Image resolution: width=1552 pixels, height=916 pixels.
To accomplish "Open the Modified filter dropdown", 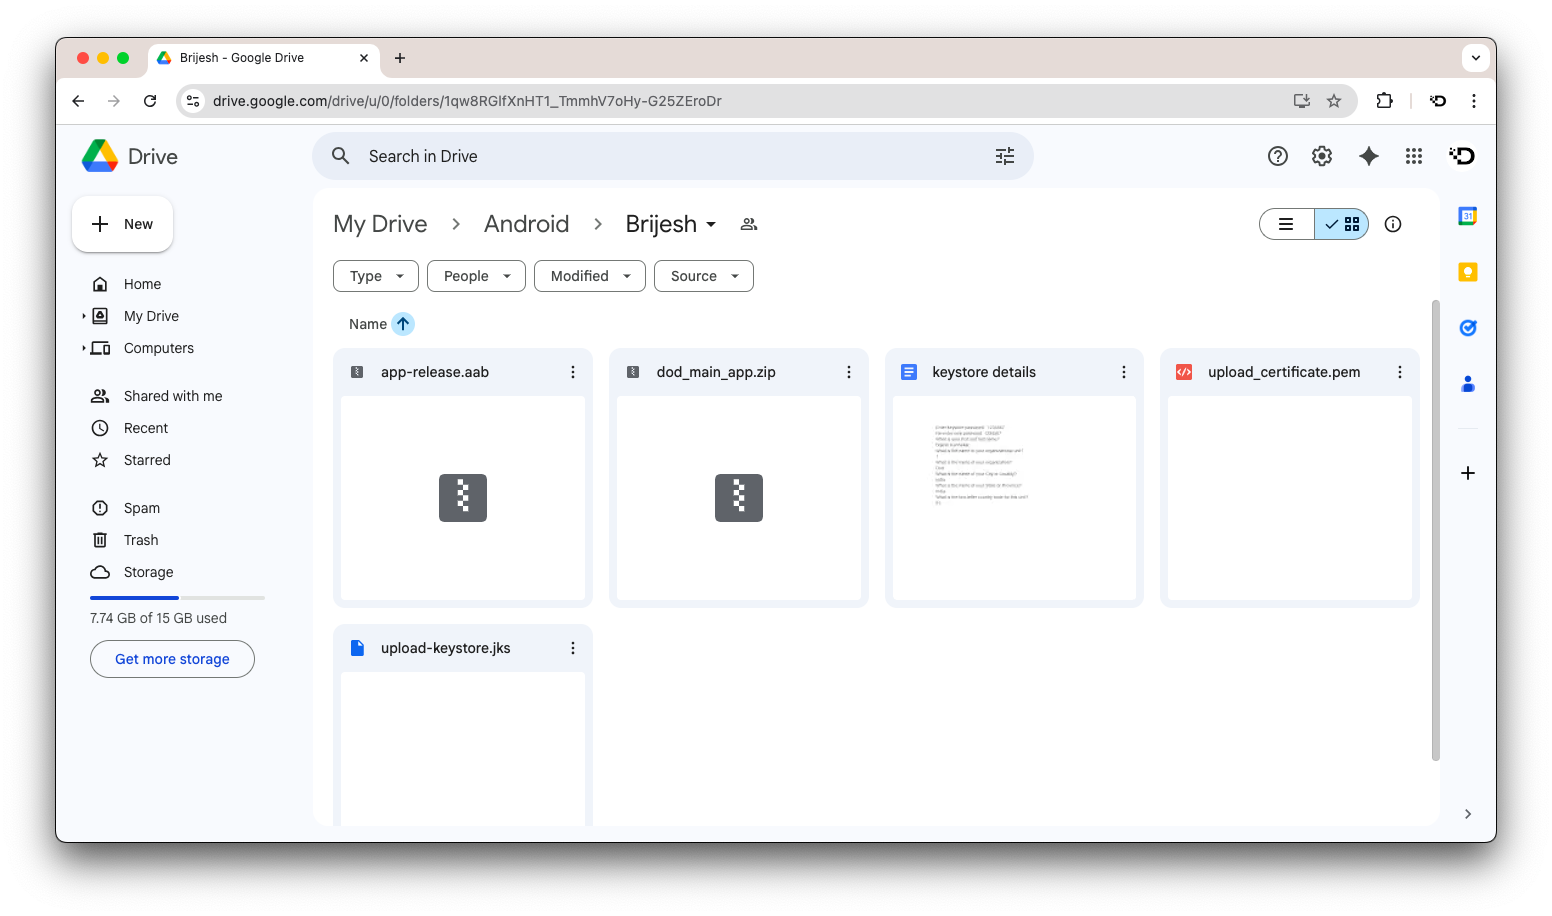I will (590, 276).
